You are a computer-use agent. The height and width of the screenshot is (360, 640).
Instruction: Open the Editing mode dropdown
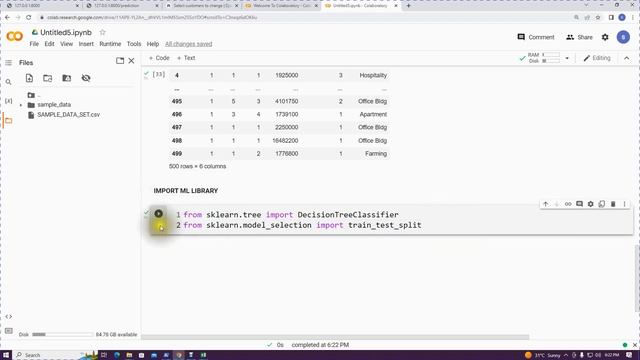tap(597, 58)
